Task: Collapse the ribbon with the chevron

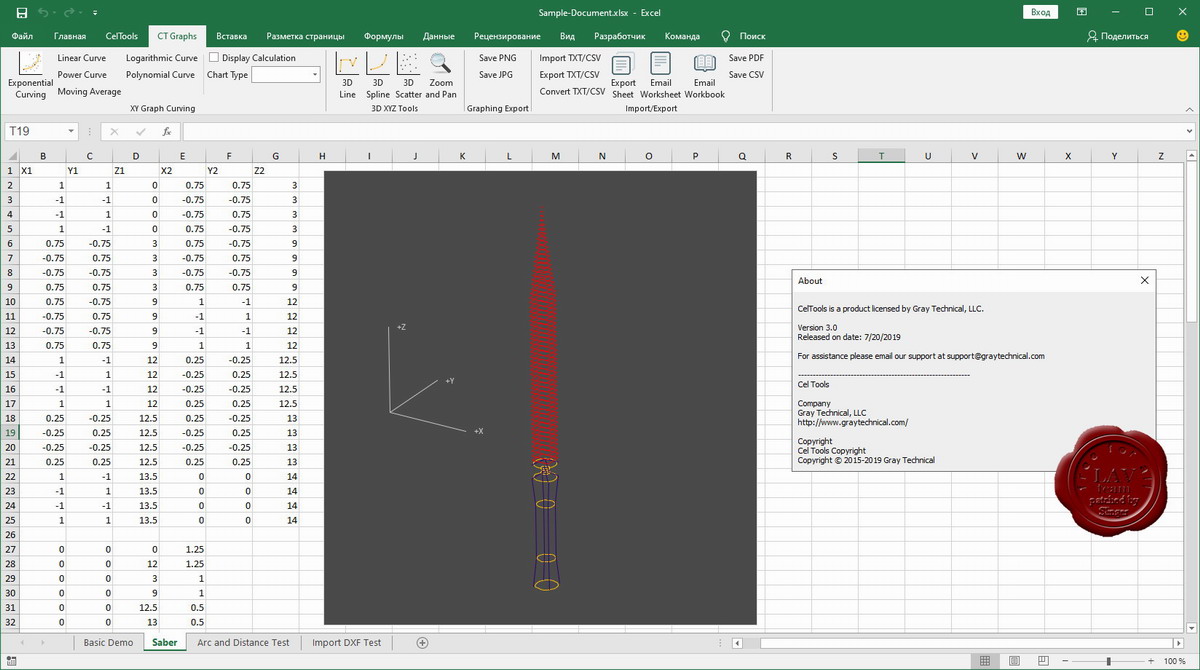Action: pyautogui.click(x=1189, y=108)
